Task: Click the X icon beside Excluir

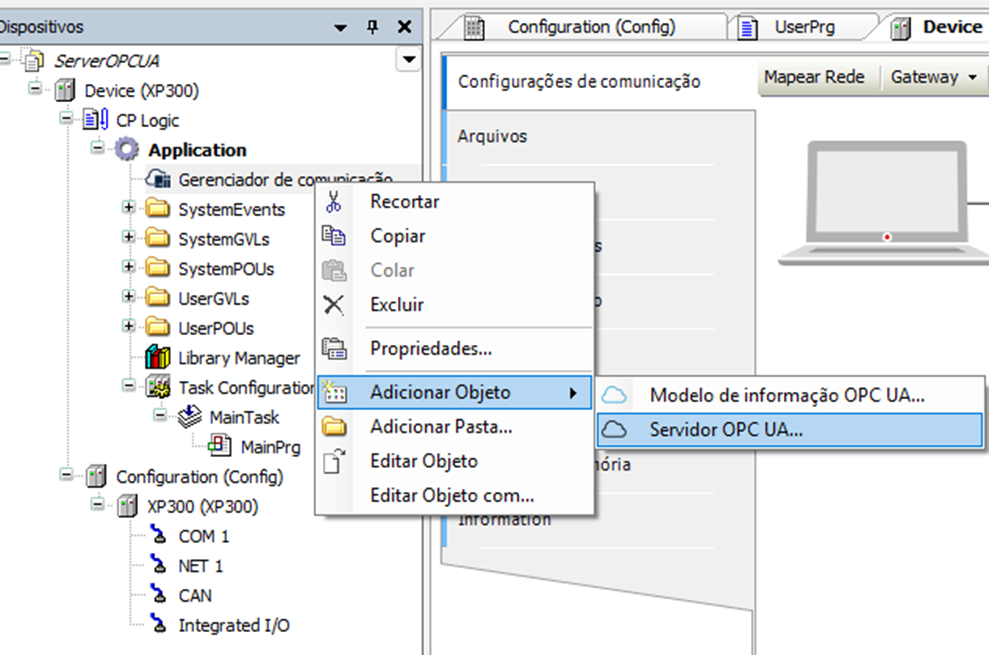Action: (334, 305)
